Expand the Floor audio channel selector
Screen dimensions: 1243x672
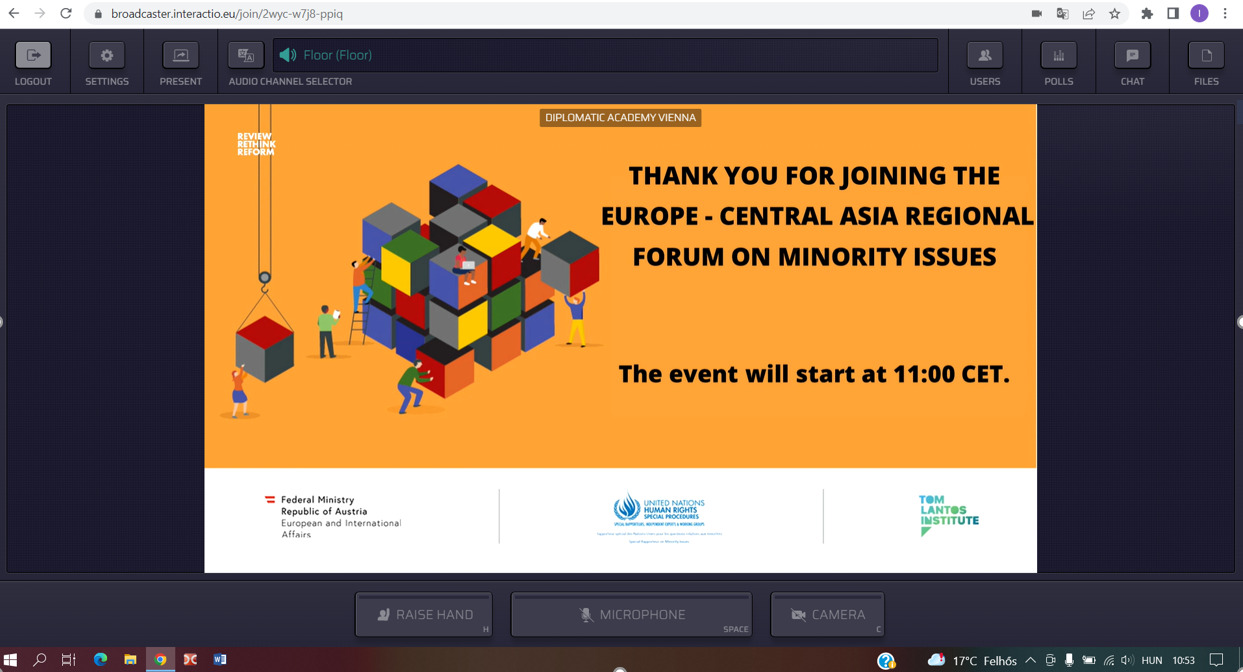pos(605,55)
